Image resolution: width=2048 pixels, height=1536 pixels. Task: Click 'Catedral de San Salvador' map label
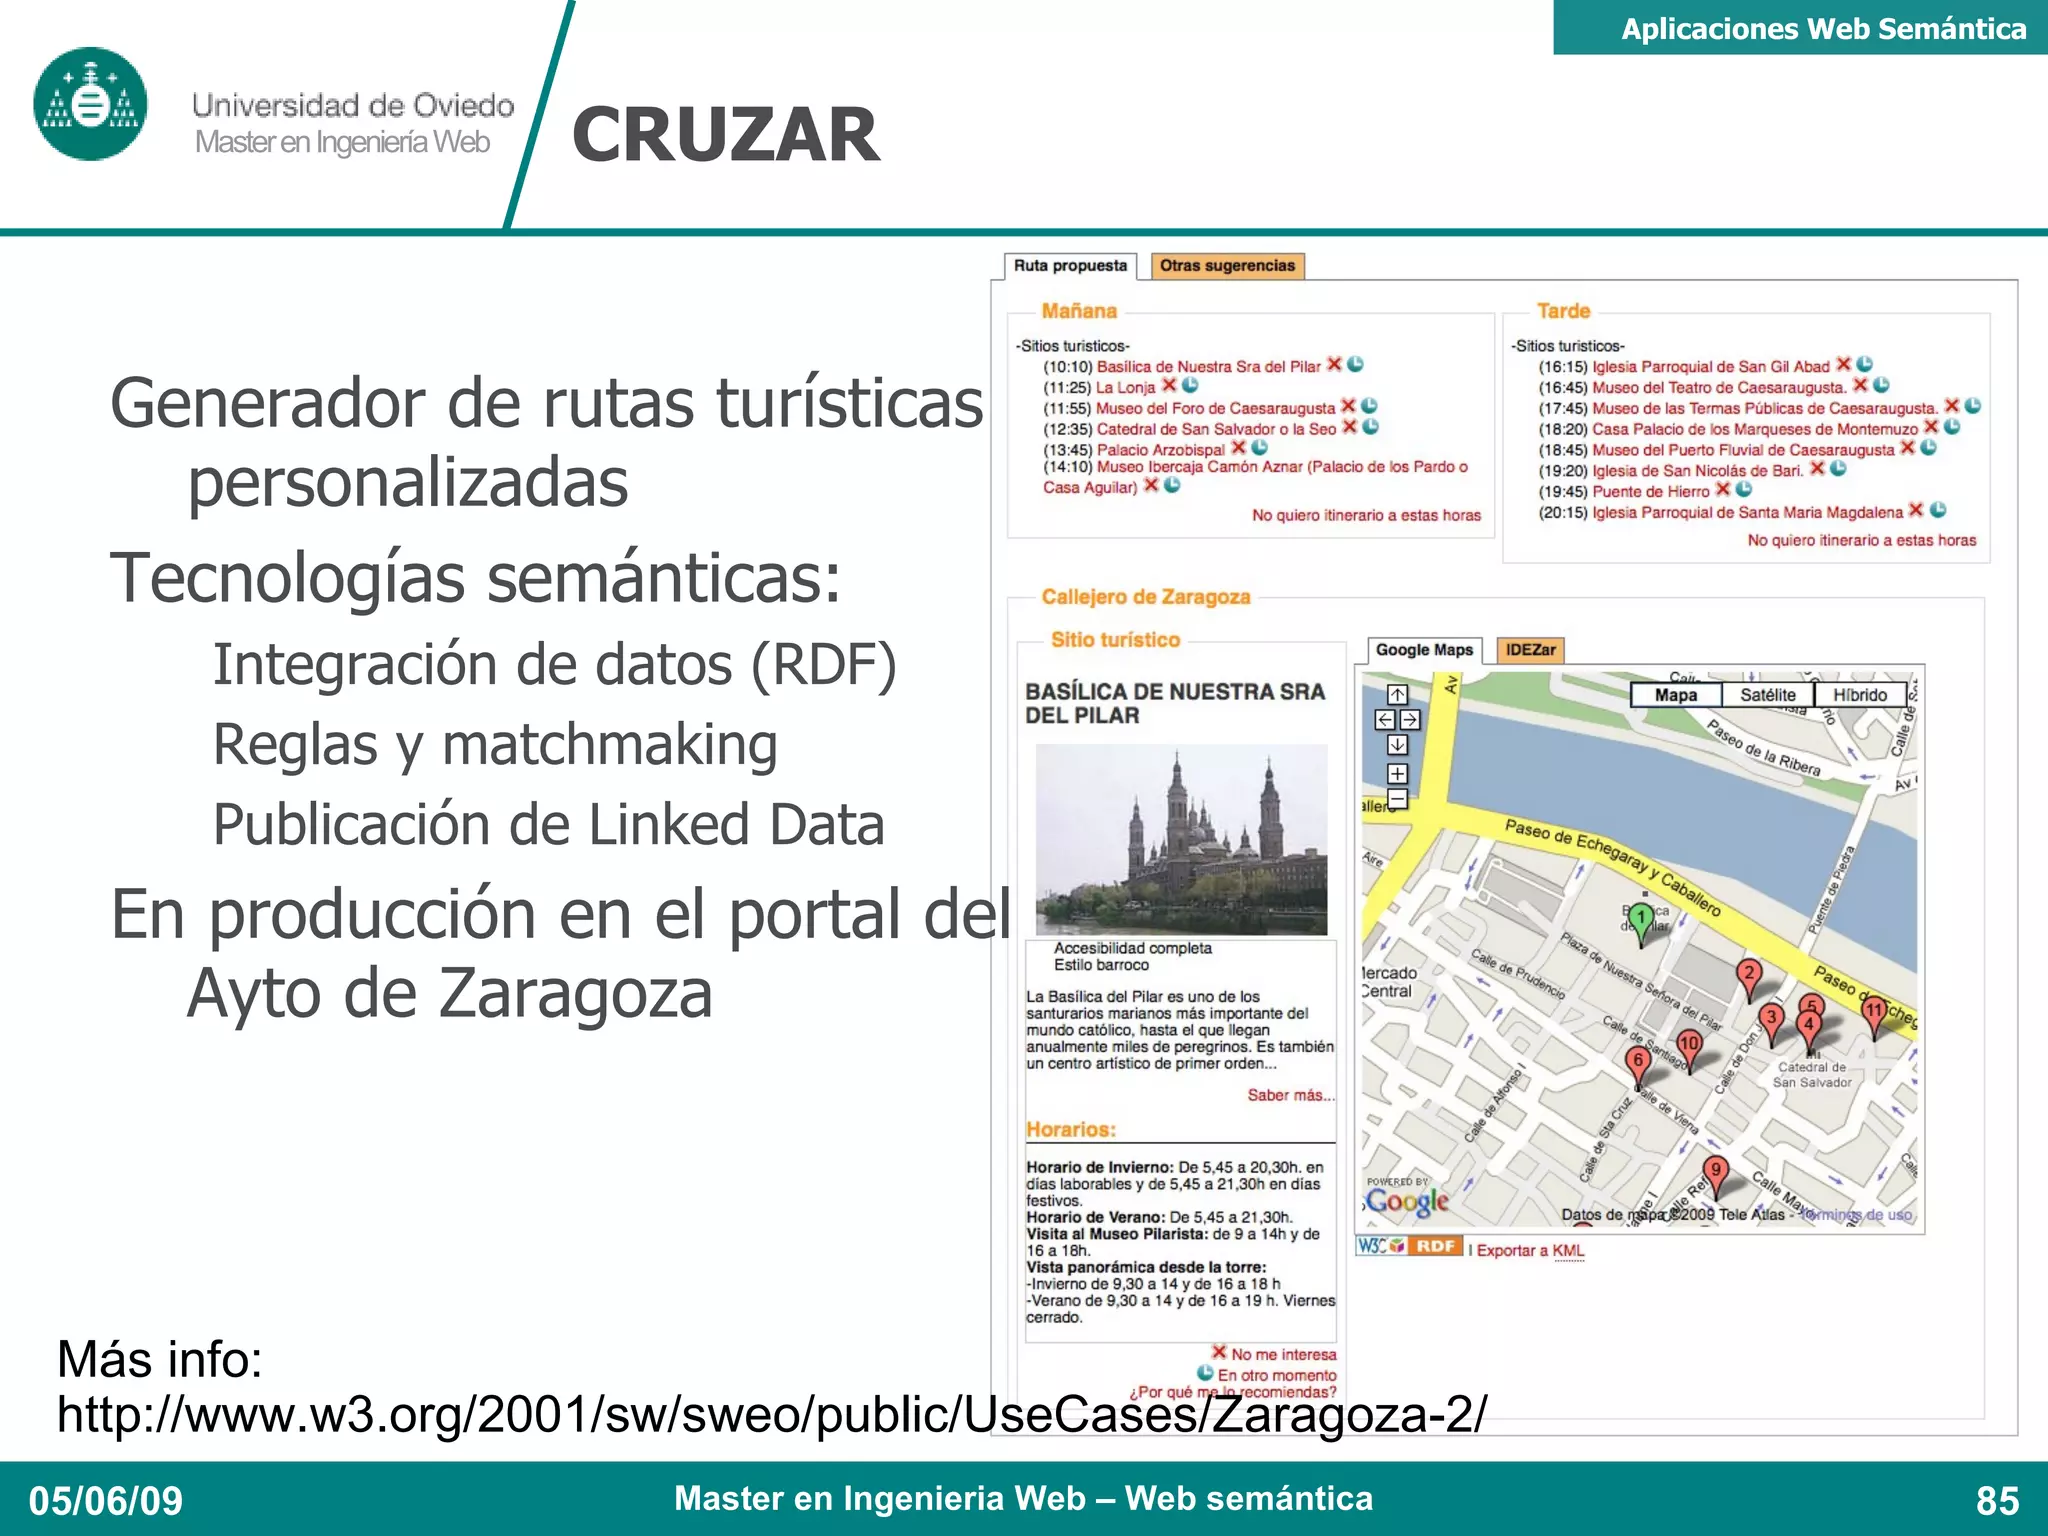tap(1812, 1075)
